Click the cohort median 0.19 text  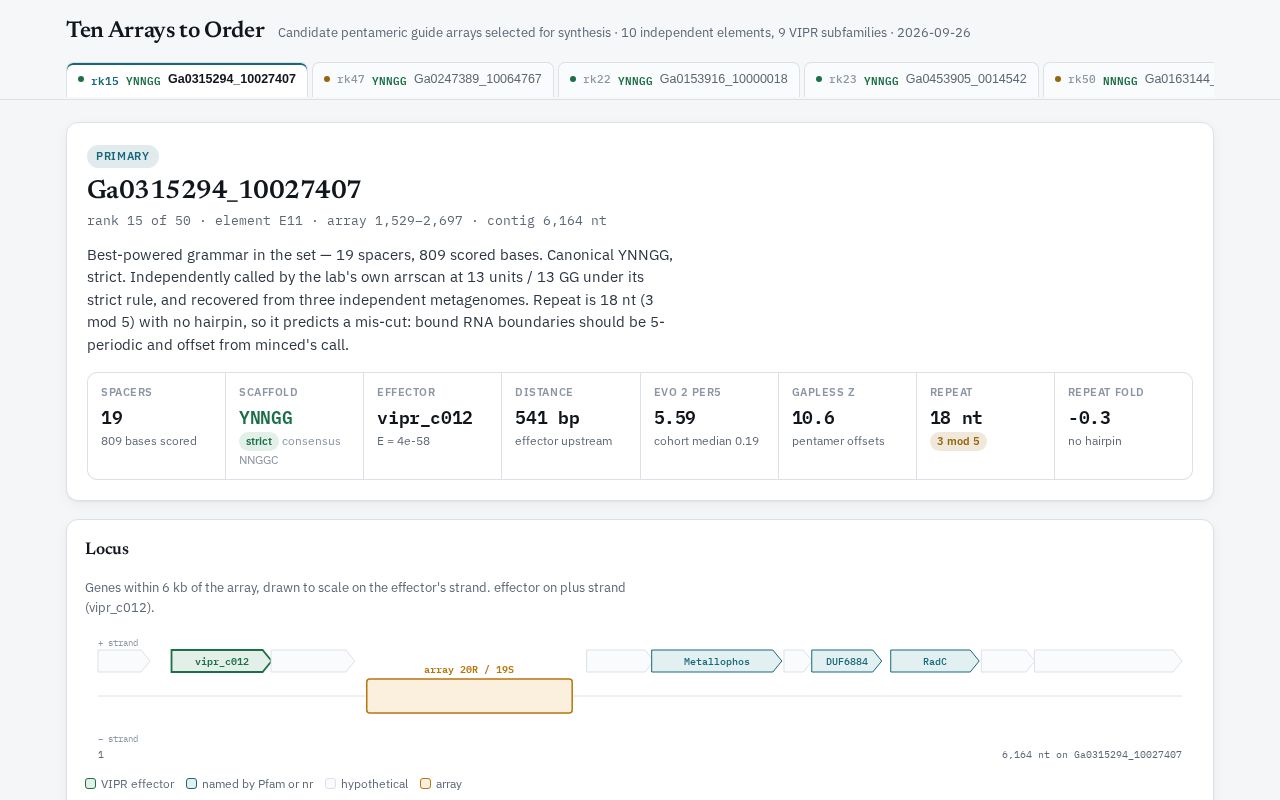tap(706, 441)
